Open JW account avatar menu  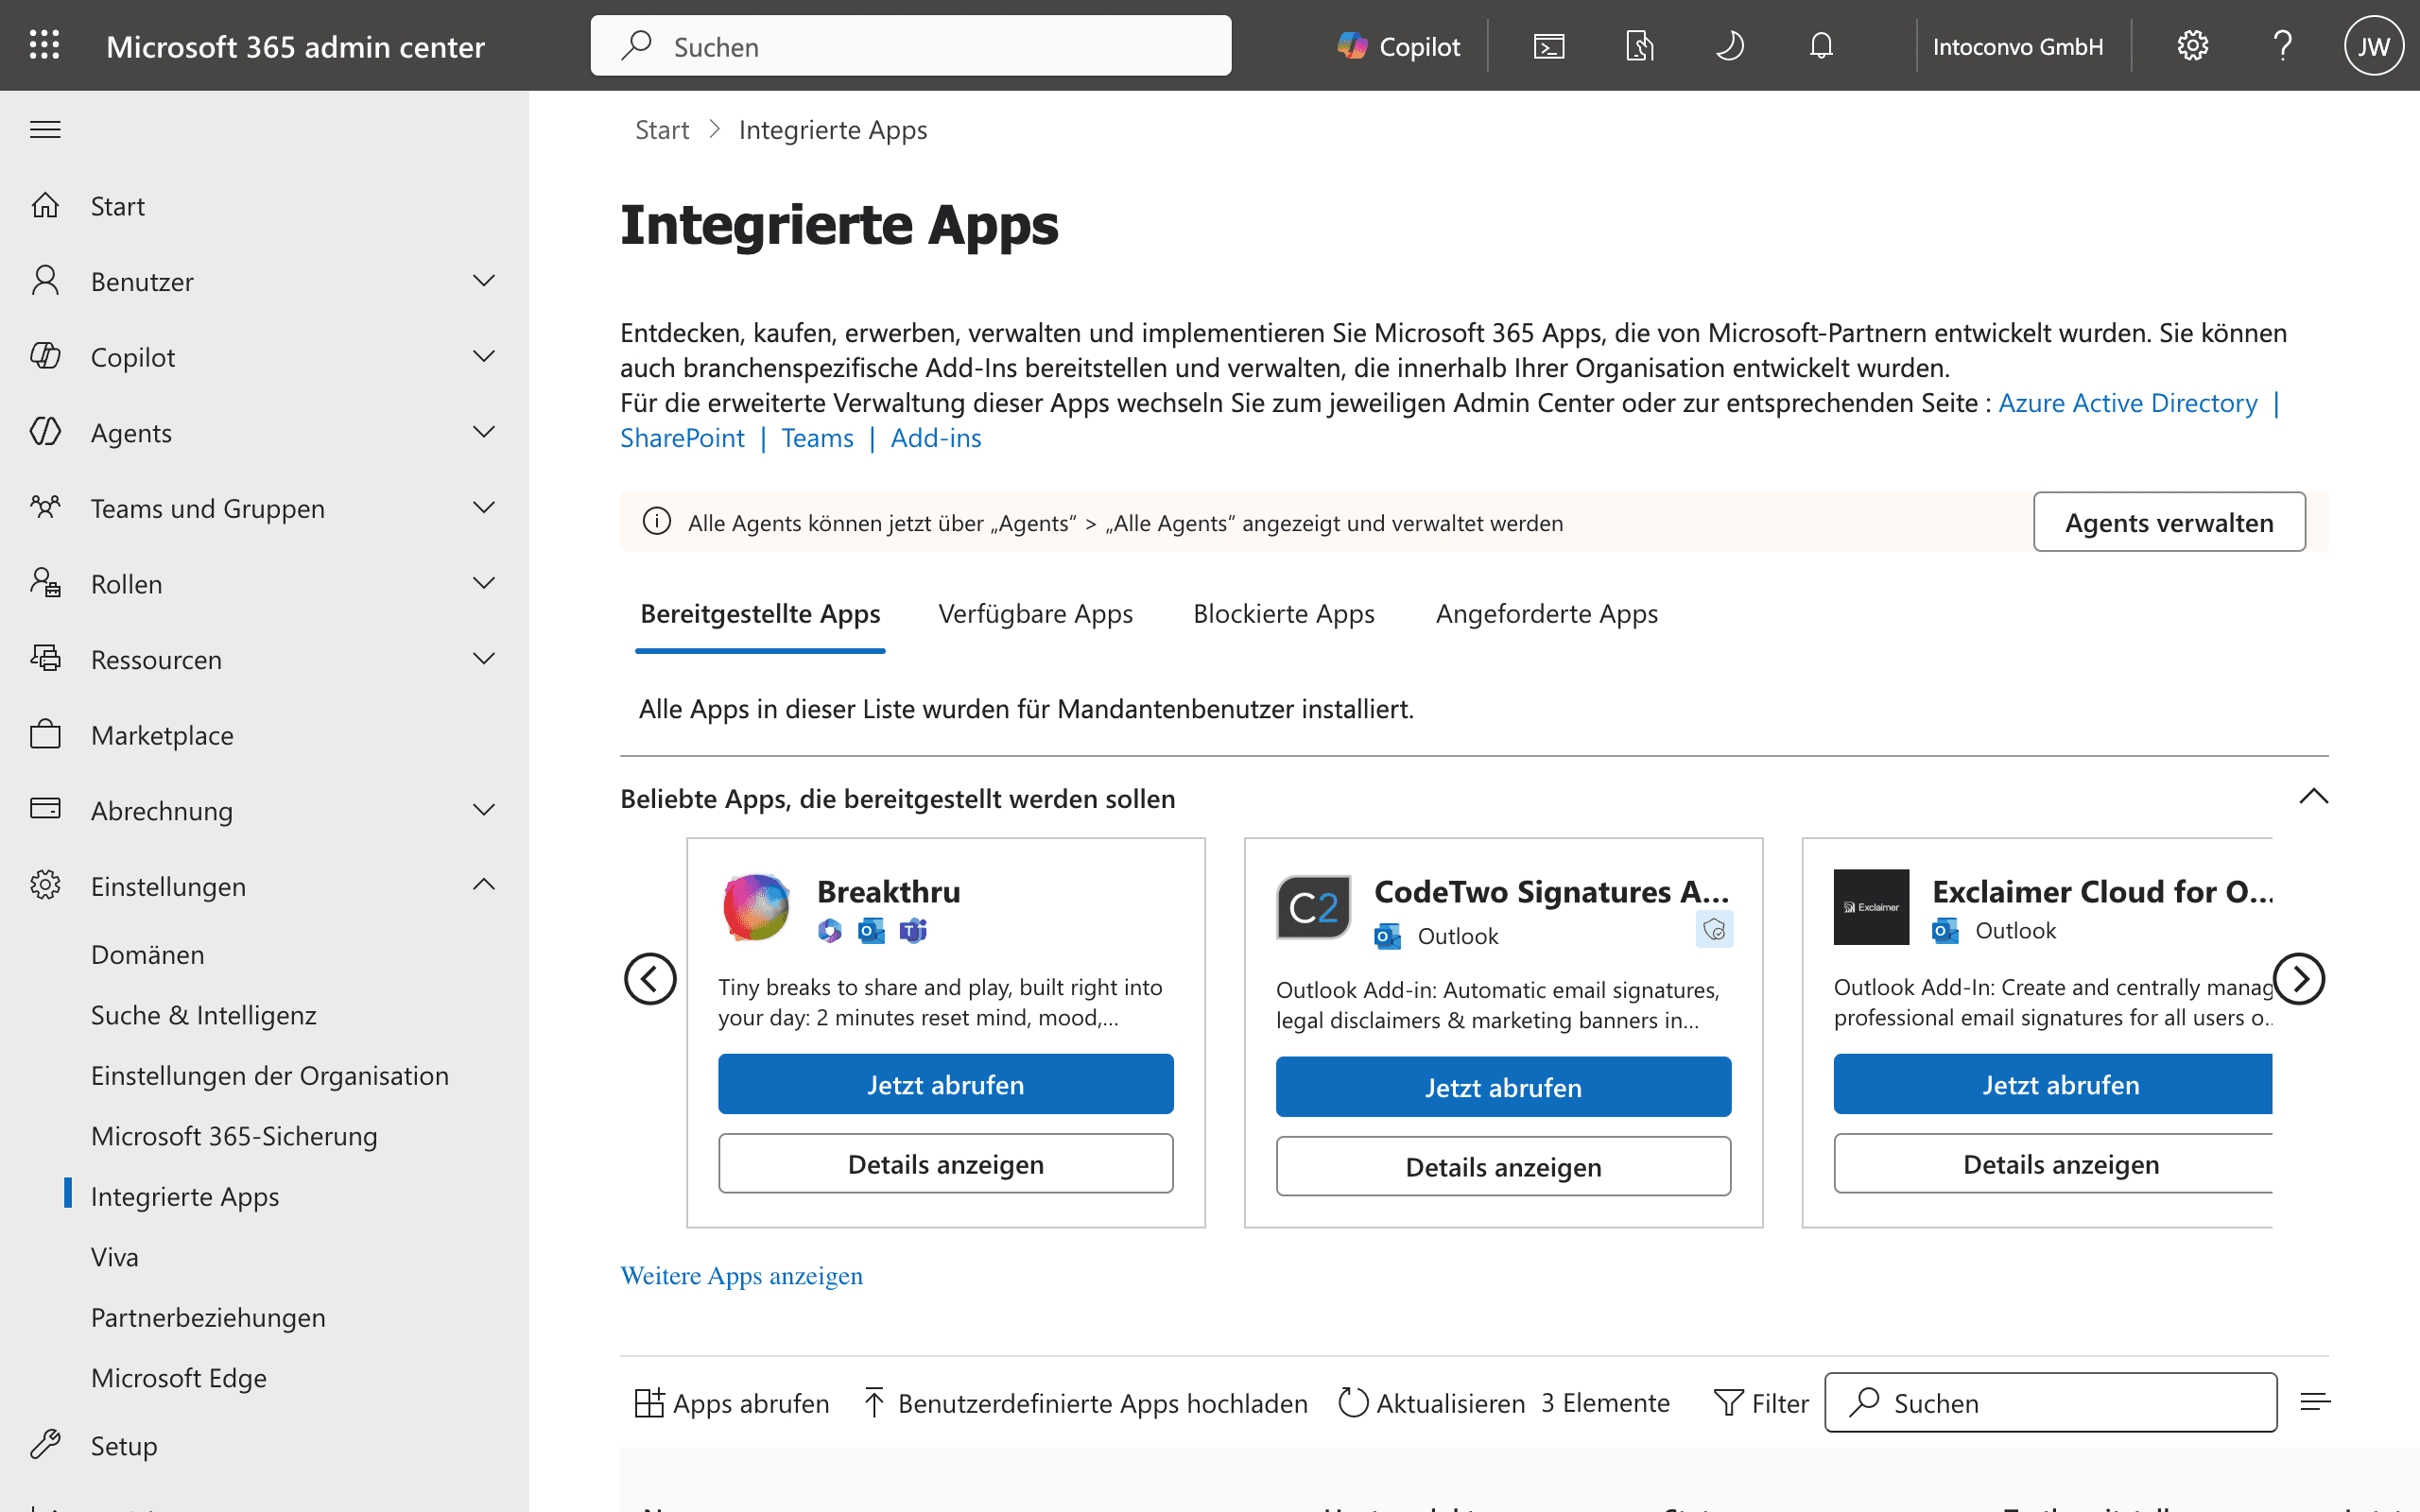(2374, 46)
